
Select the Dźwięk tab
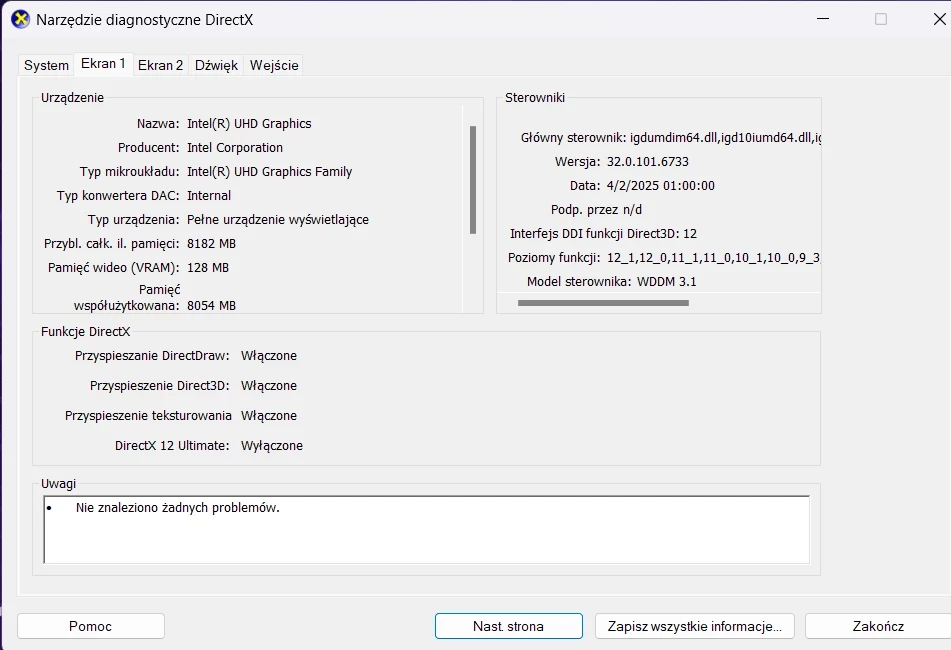[217, 64]
